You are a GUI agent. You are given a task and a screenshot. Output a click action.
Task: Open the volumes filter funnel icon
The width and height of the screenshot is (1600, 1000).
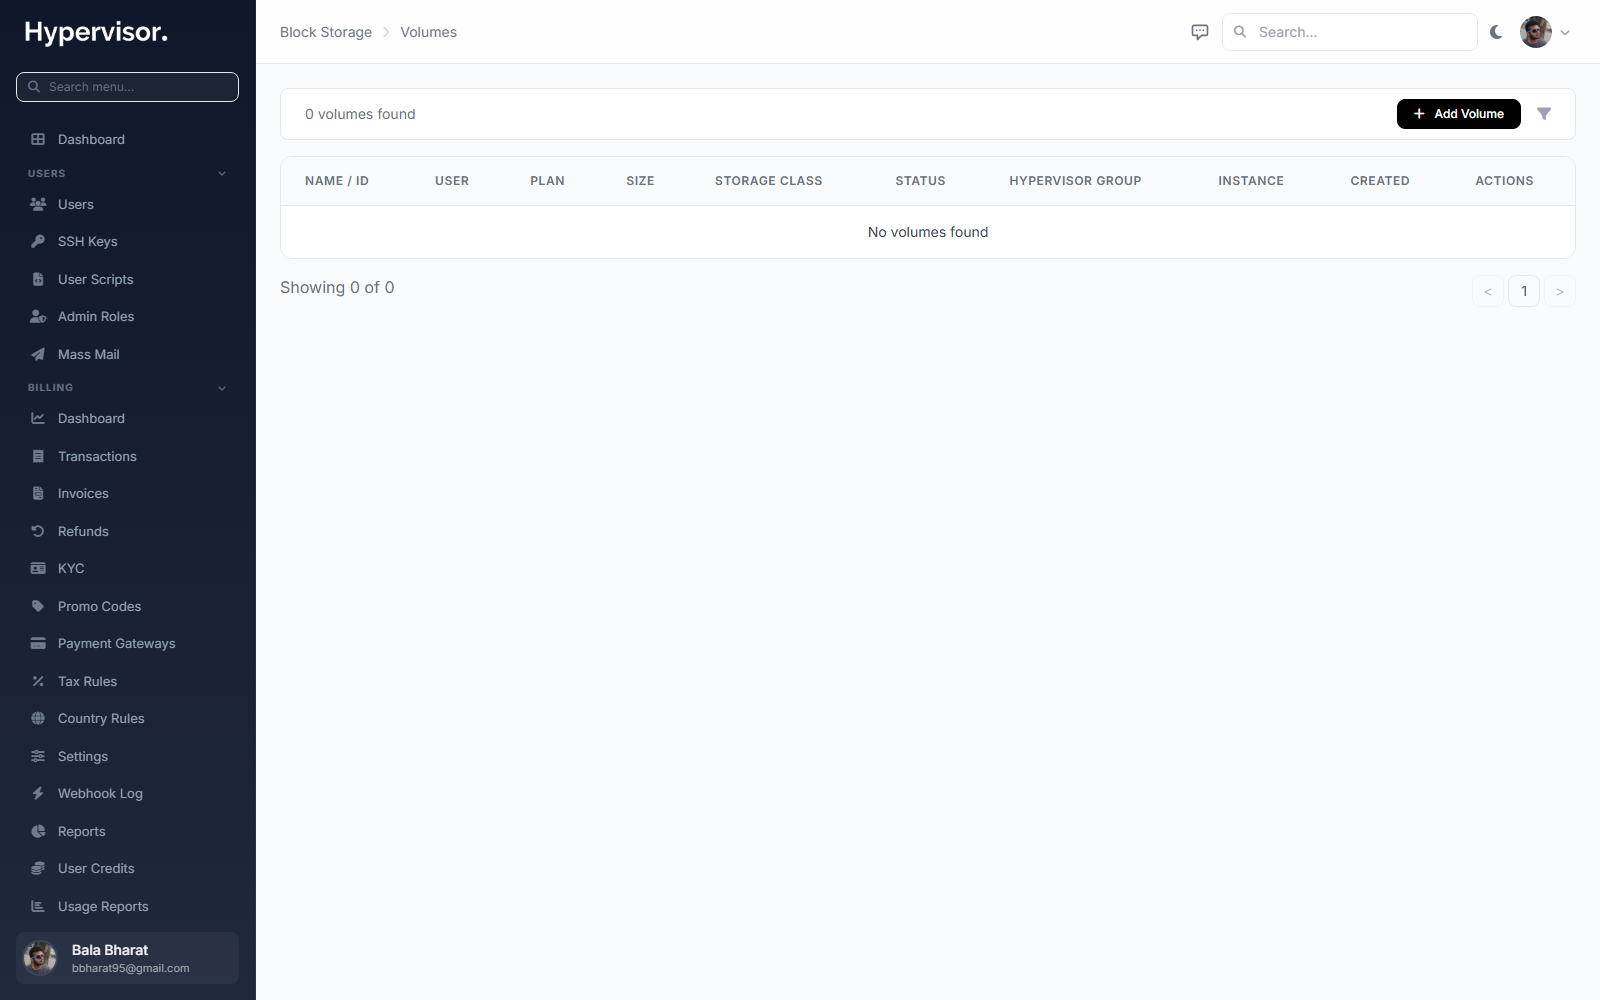coord(1544,114)
